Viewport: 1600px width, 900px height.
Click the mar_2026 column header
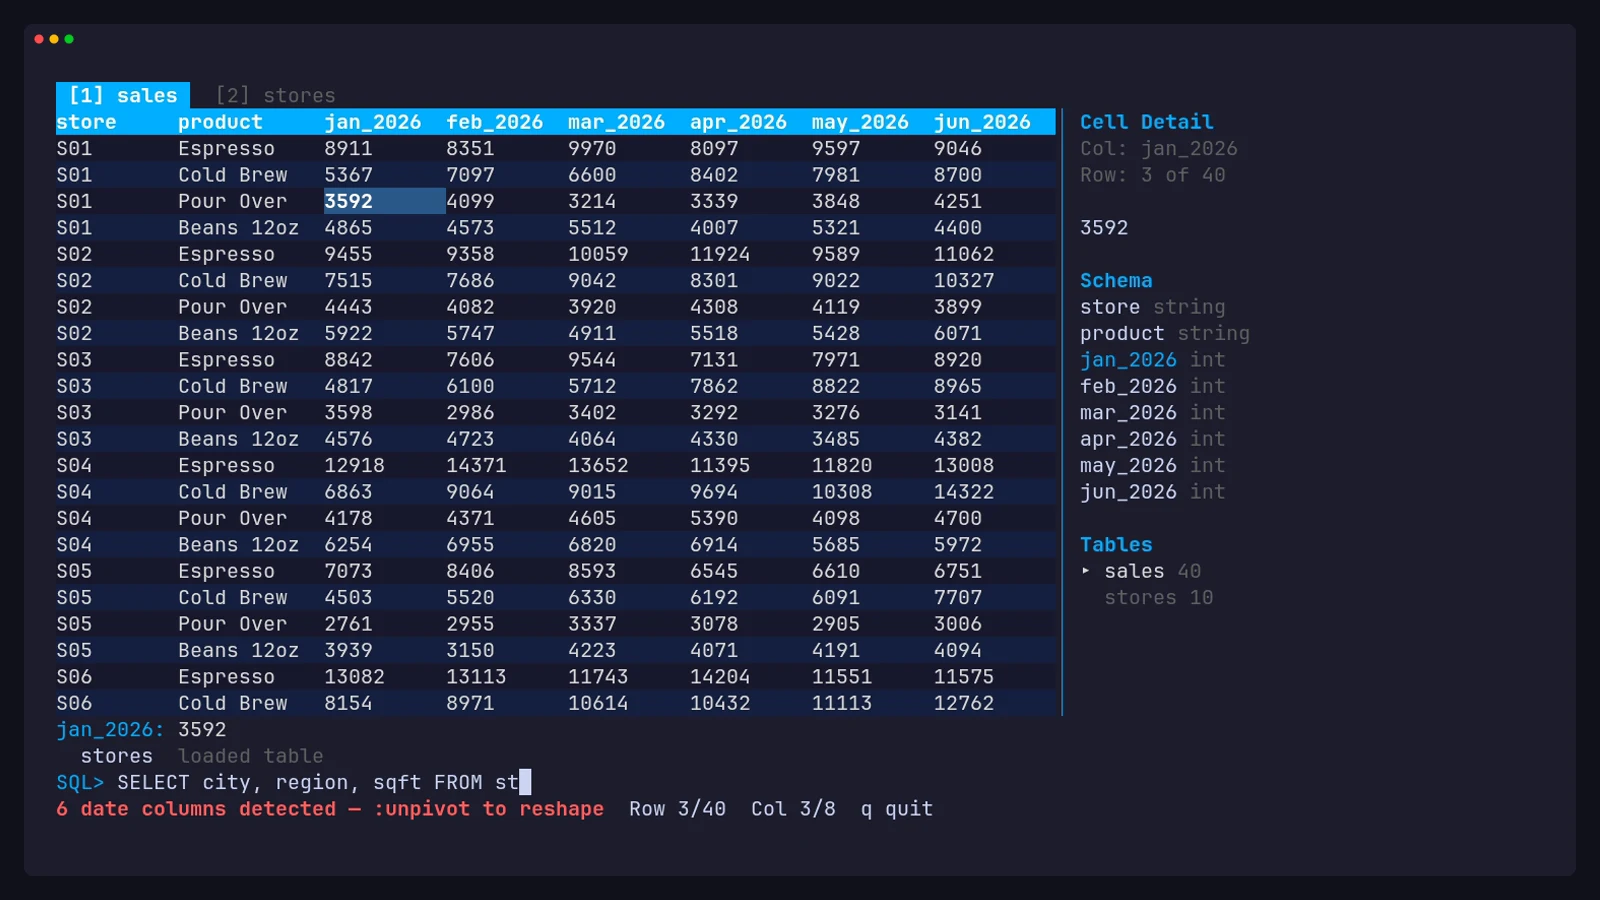617,122
